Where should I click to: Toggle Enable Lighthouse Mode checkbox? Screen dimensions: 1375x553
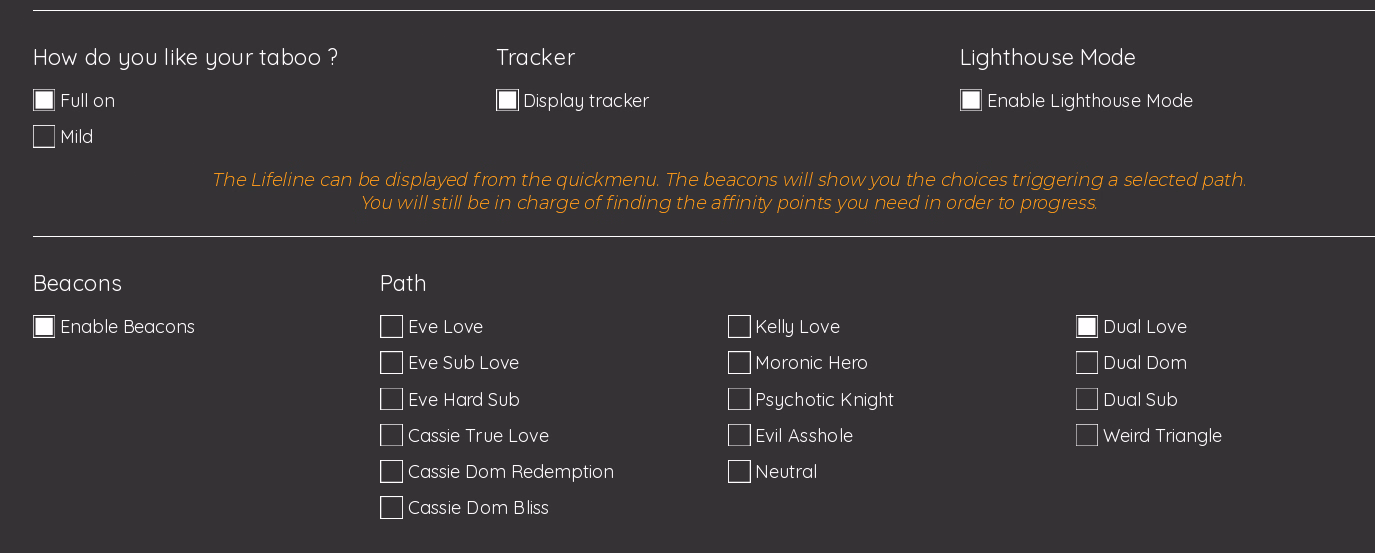point(971,100)
